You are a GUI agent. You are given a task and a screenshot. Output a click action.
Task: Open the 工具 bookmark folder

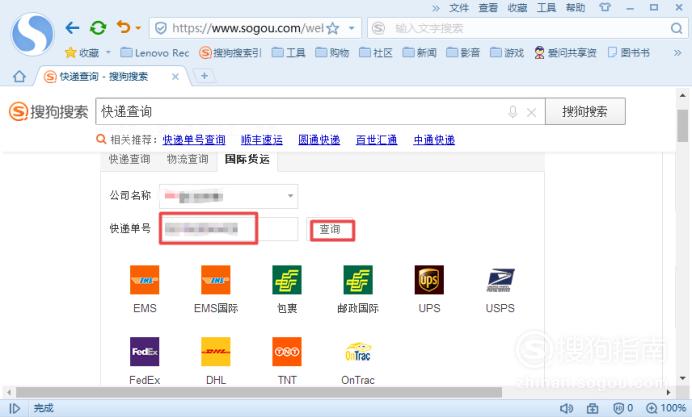click(x=288, y=53)
